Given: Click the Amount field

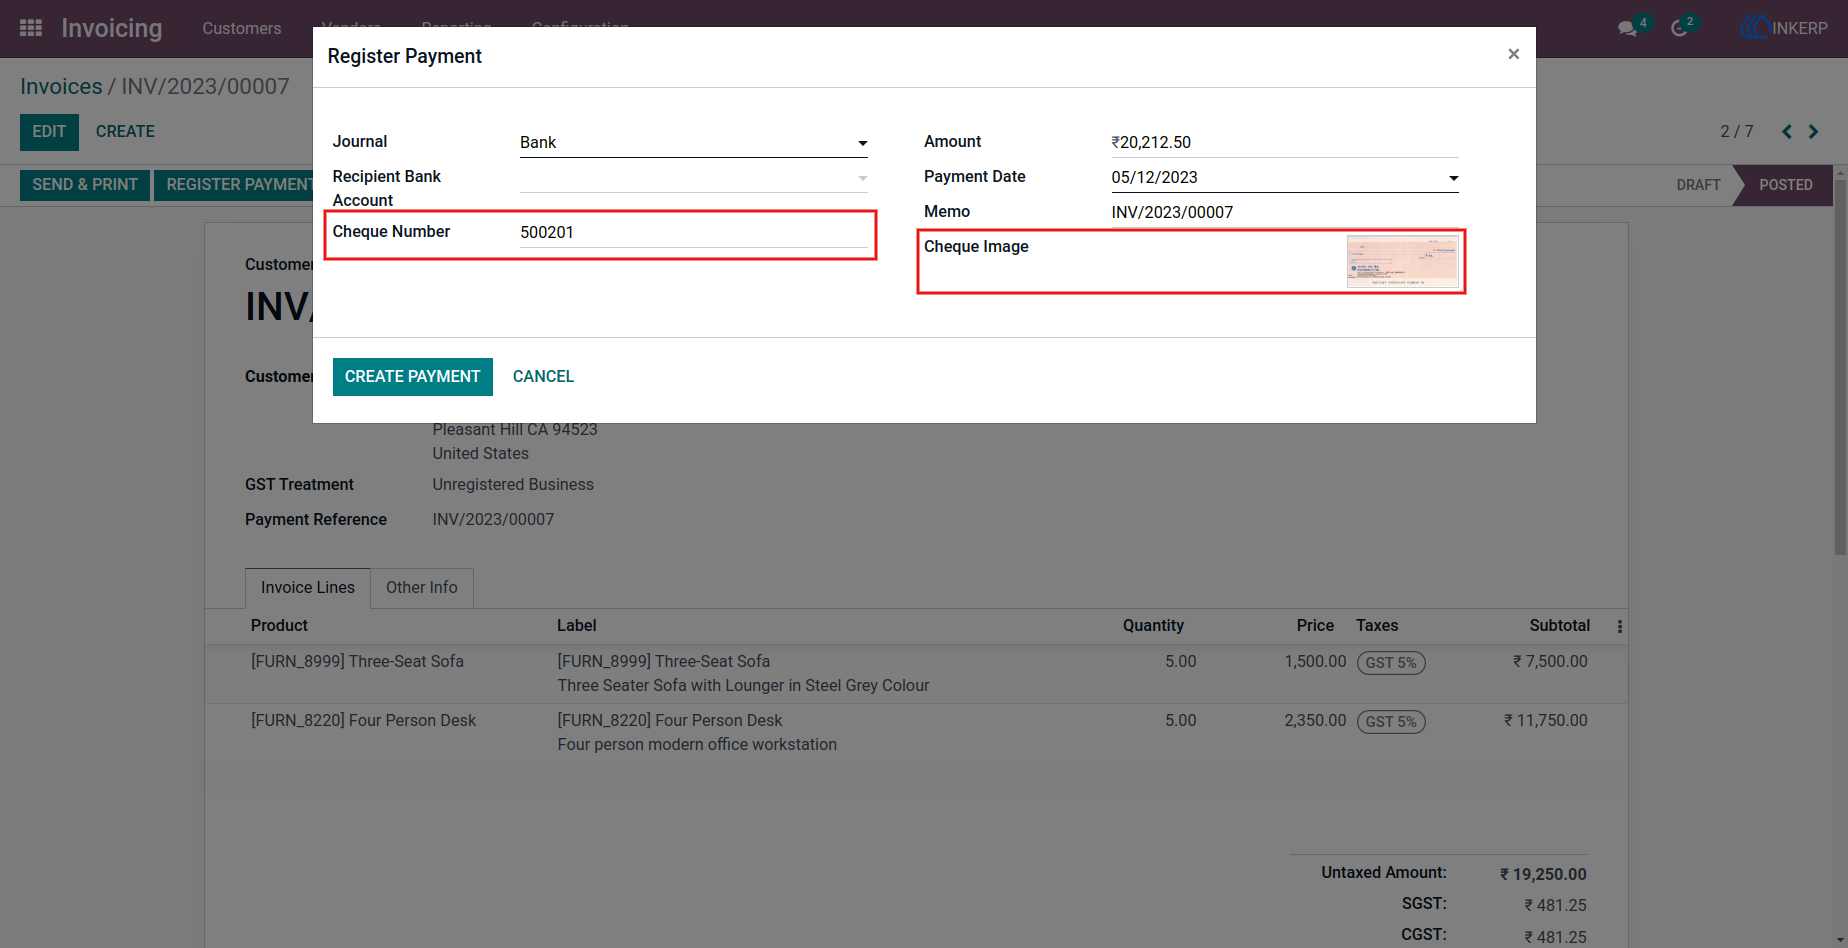Looking at the screenshot, I should [1284, 142].
